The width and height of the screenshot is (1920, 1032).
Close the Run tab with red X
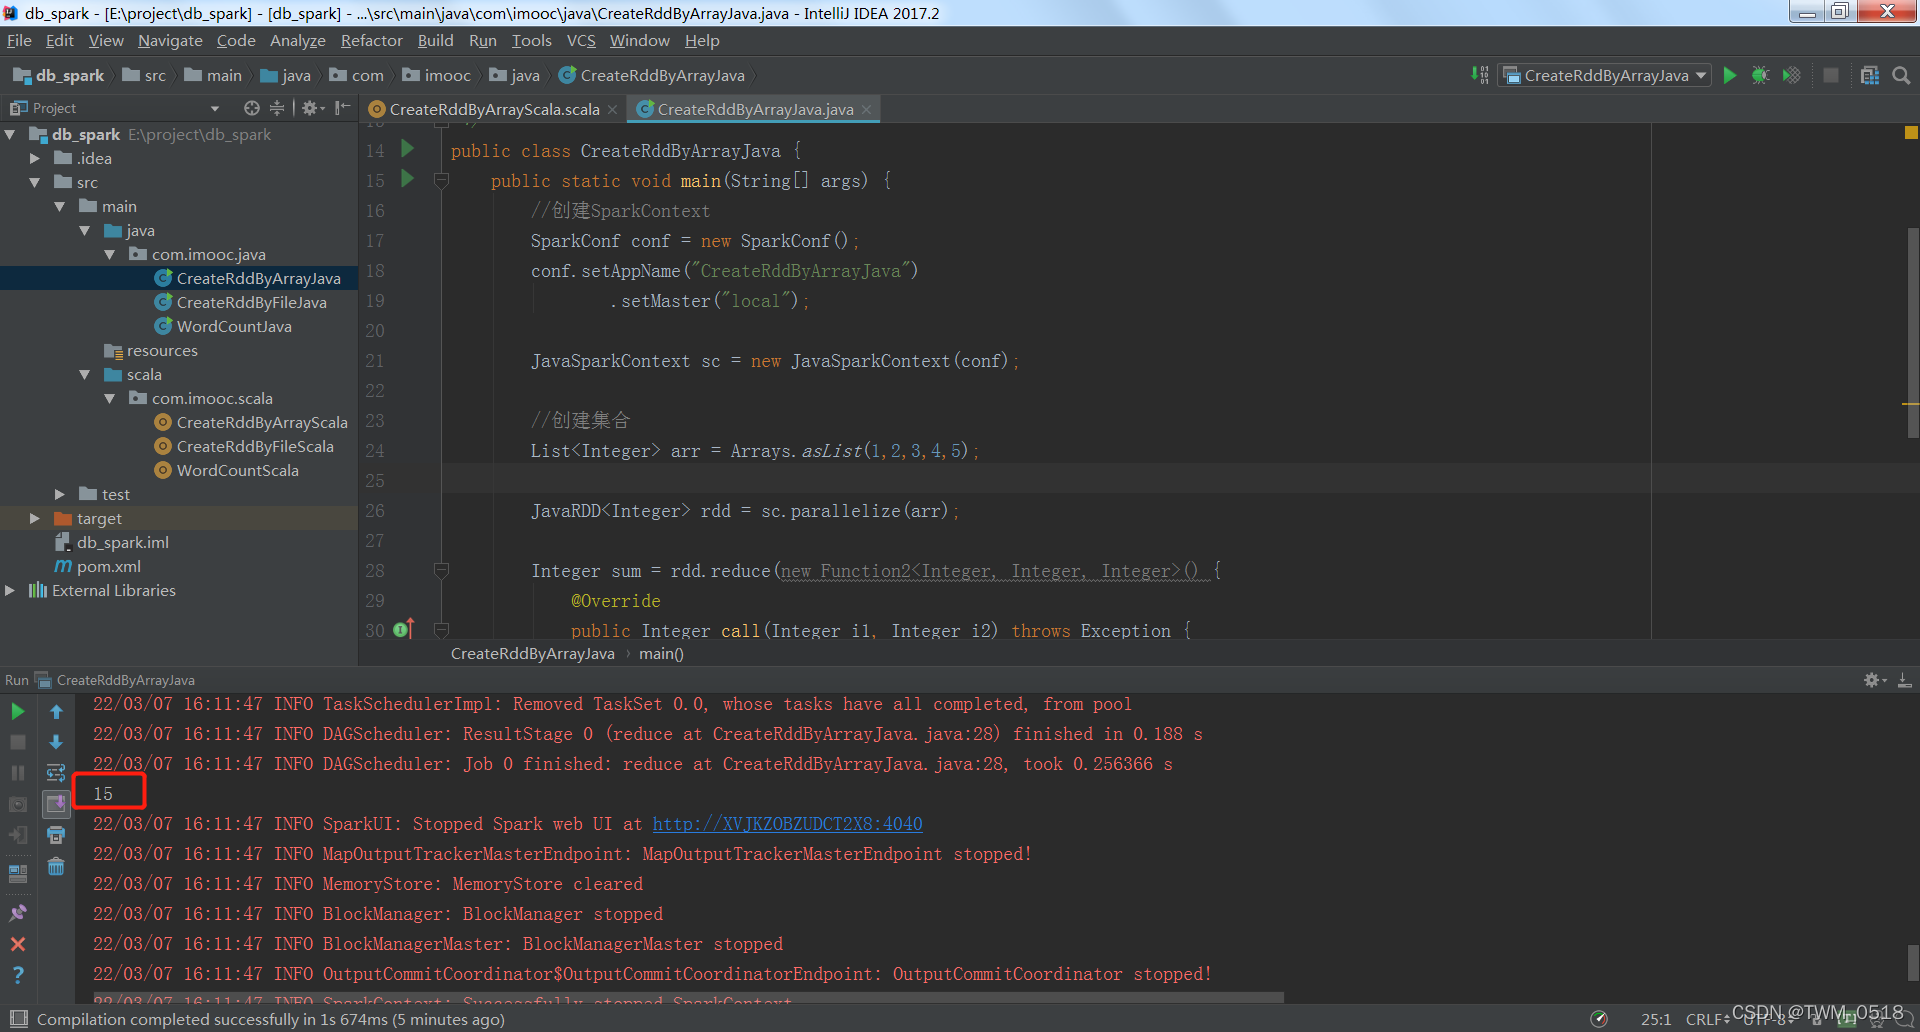18,944
